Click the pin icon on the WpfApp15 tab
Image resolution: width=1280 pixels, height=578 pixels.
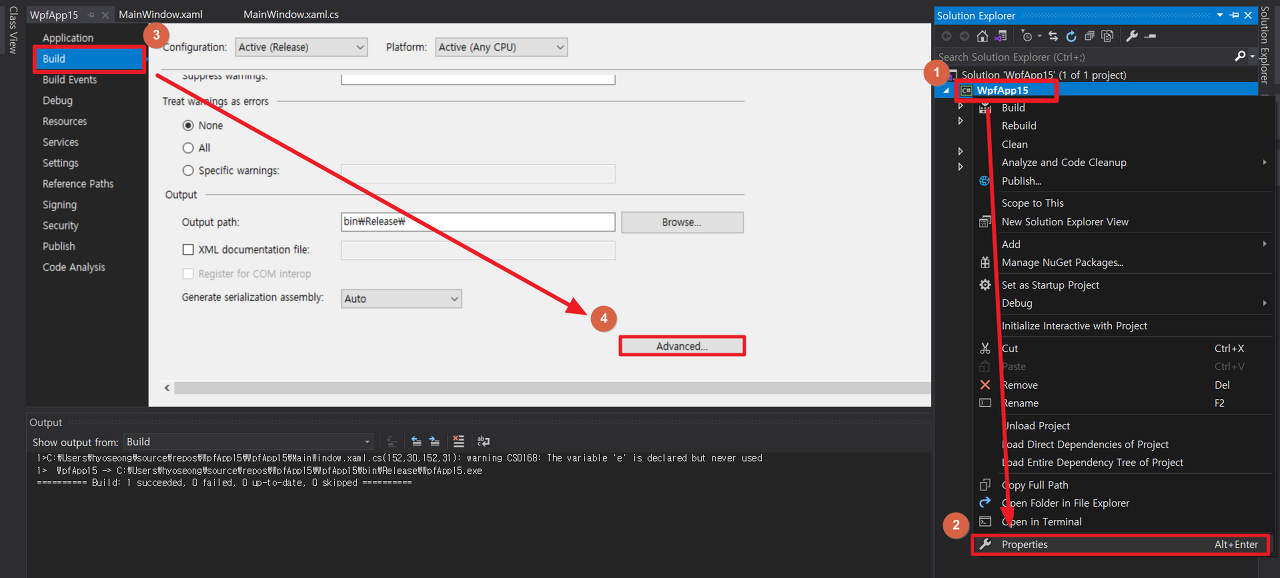point(91,15)
